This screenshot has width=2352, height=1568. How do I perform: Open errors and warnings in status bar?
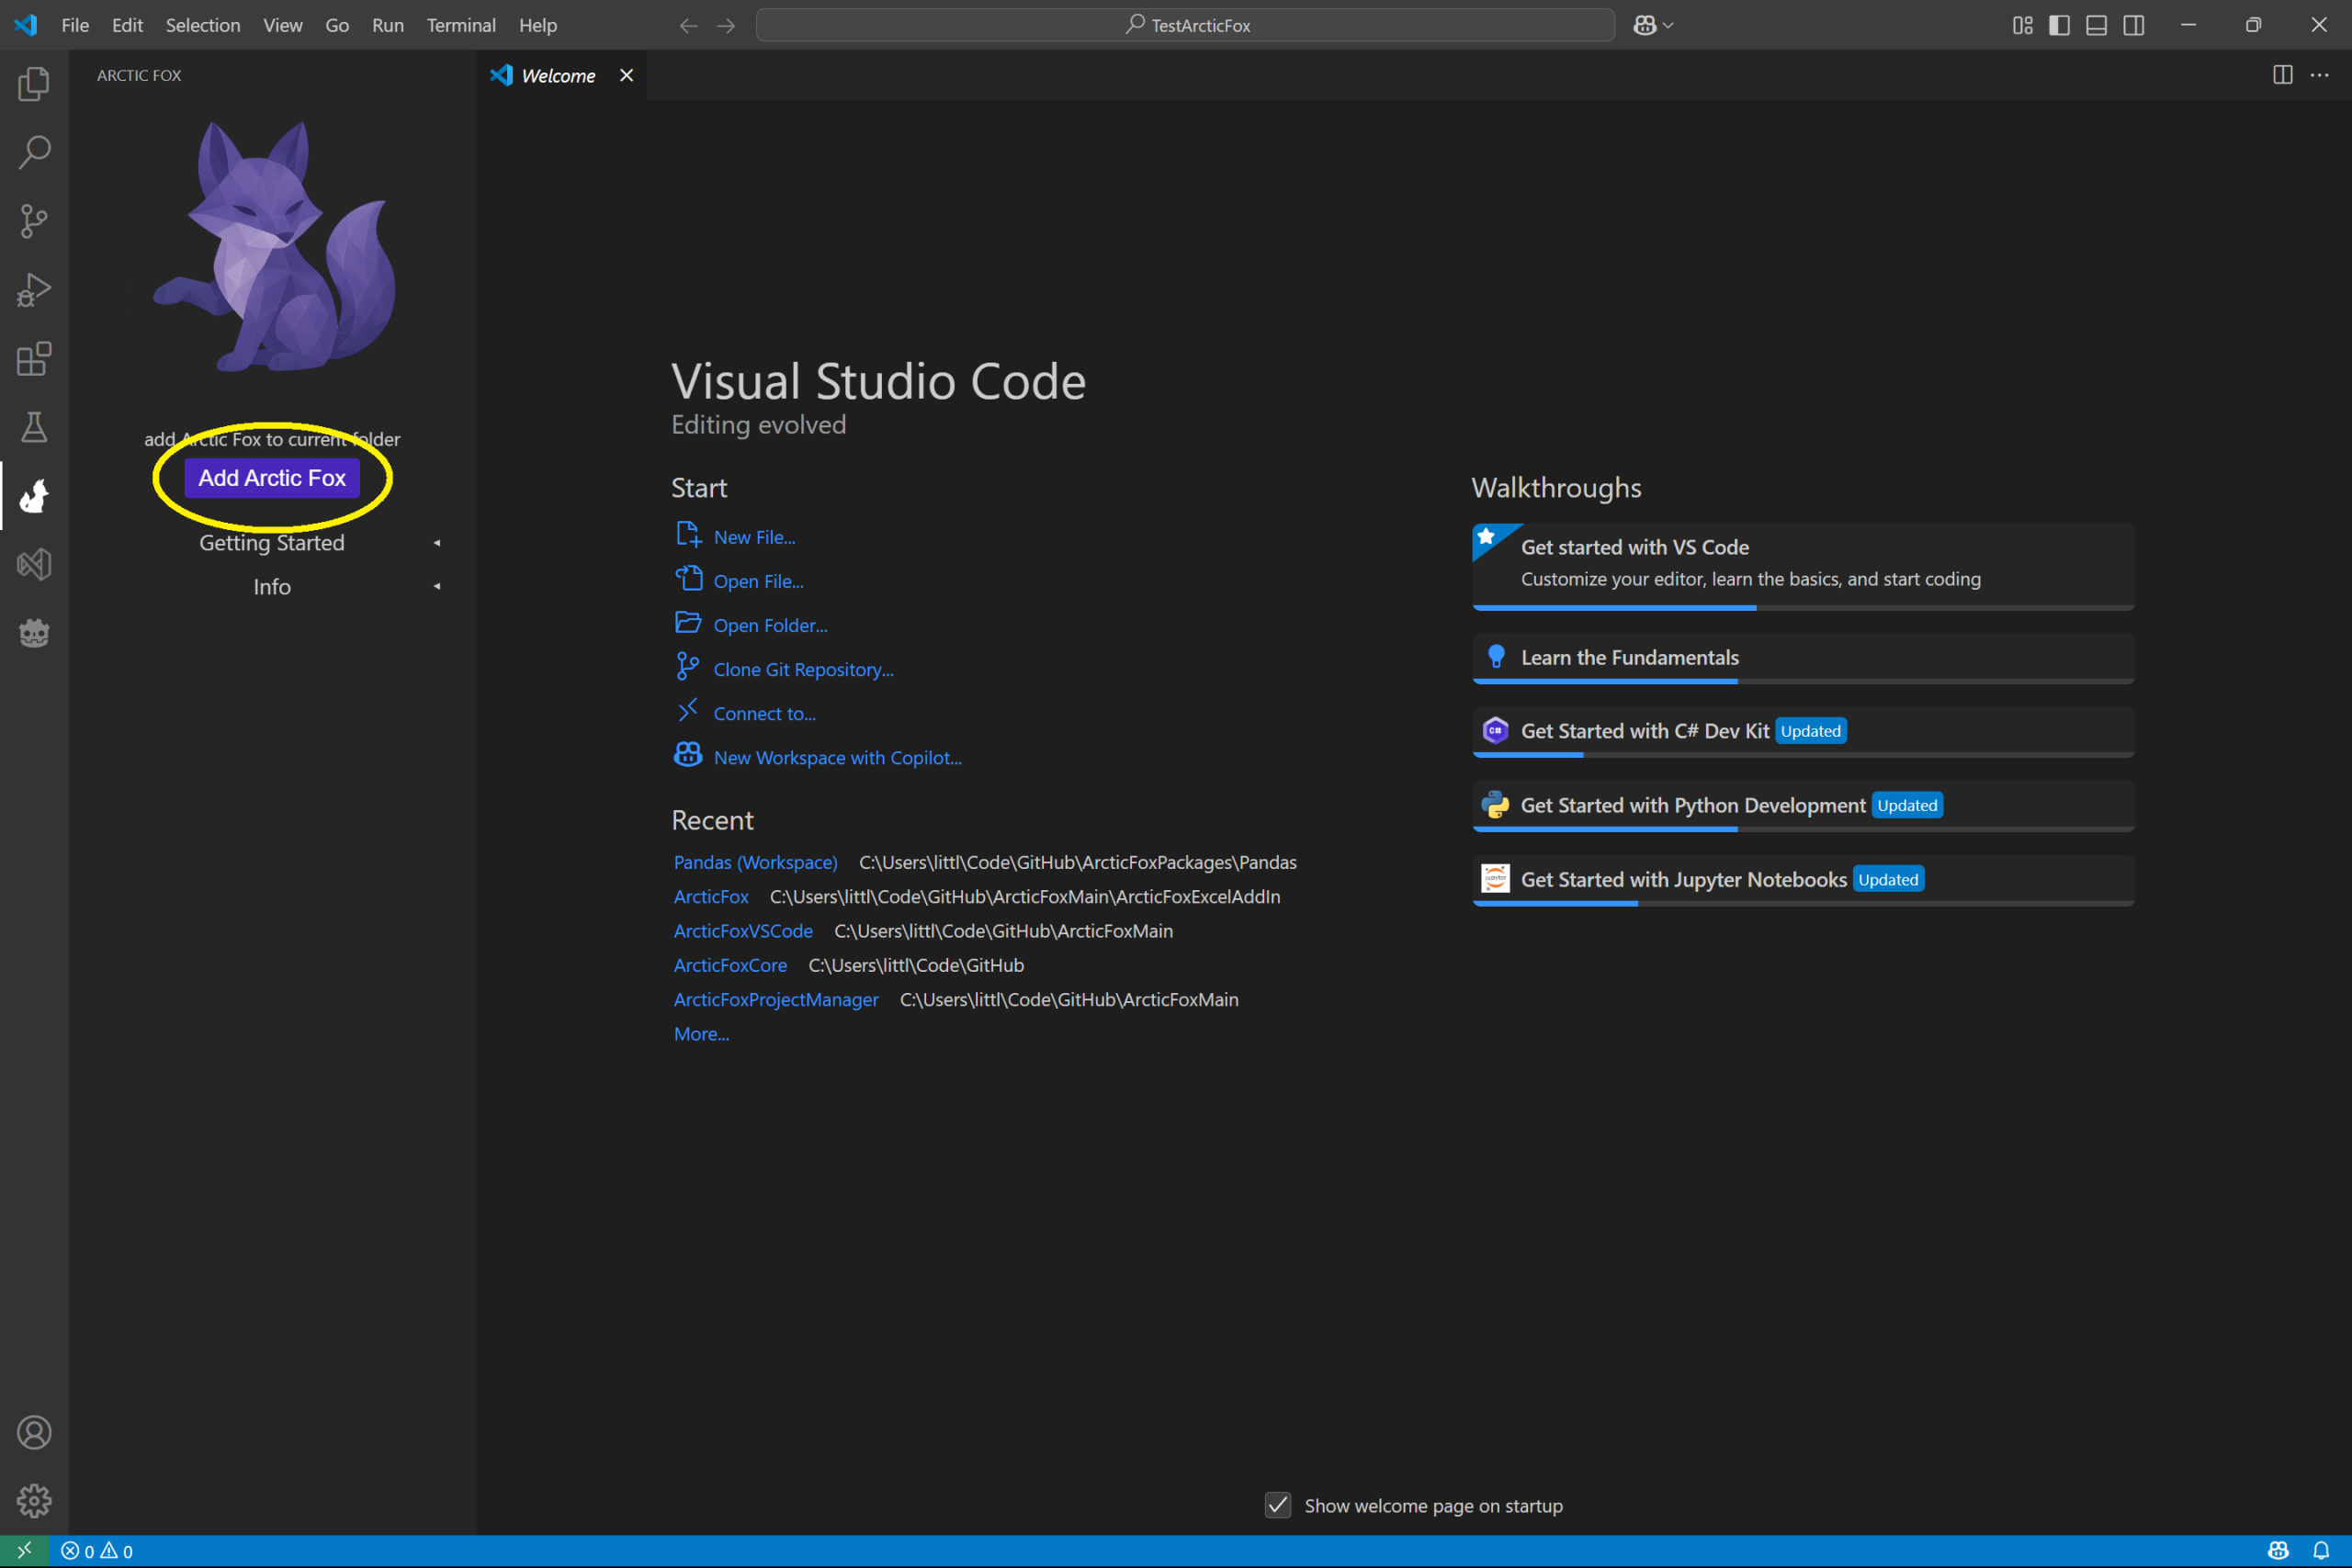click(97, 1551)
